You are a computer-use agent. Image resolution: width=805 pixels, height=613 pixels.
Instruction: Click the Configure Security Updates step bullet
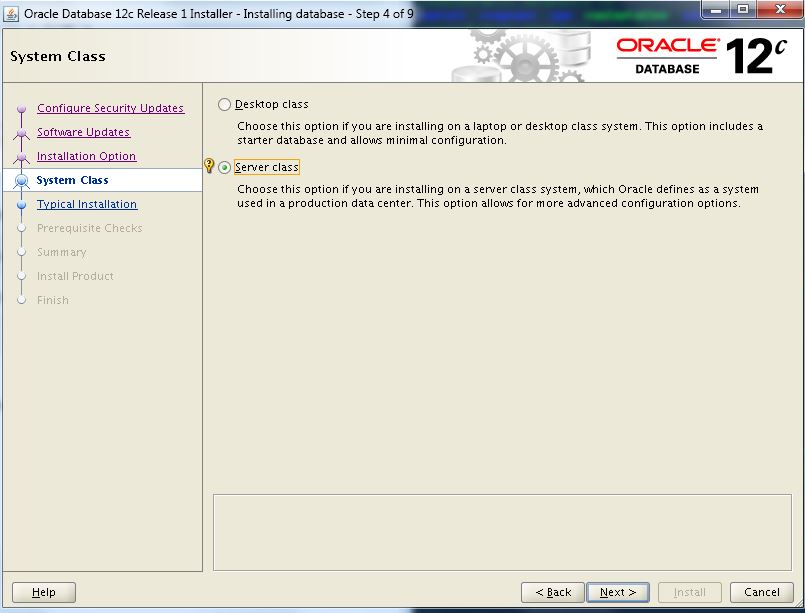tap(22, 109)
